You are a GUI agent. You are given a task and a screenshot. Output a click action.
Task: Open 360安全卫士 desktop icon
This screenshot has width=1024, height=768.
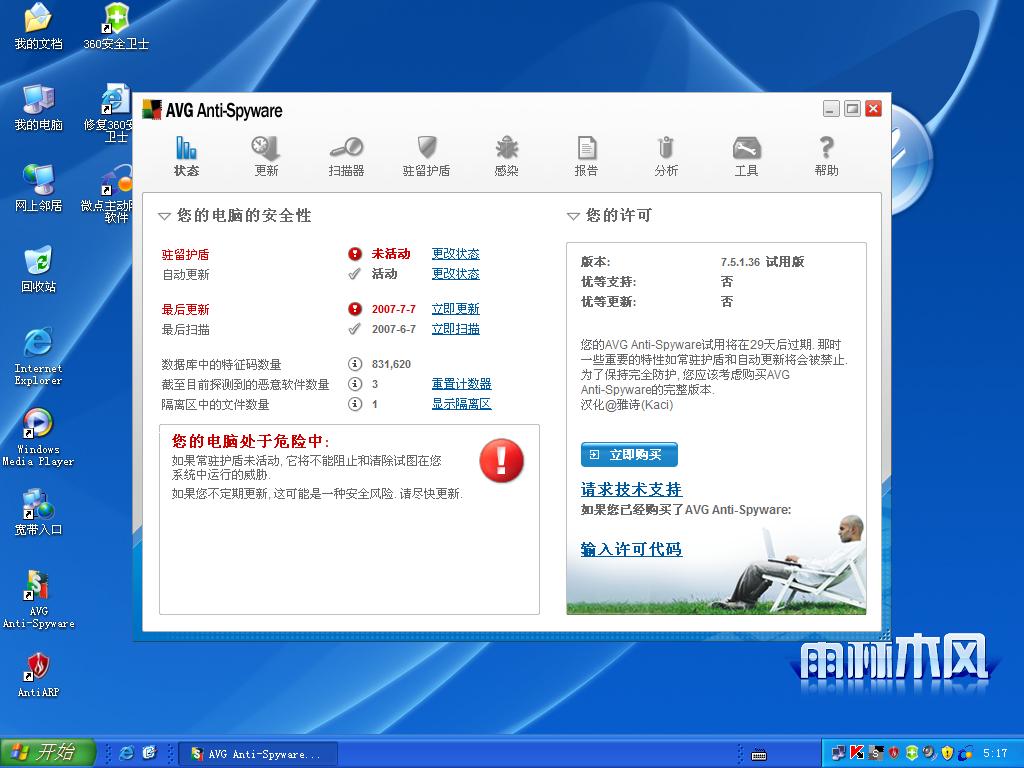coord(116,27)
